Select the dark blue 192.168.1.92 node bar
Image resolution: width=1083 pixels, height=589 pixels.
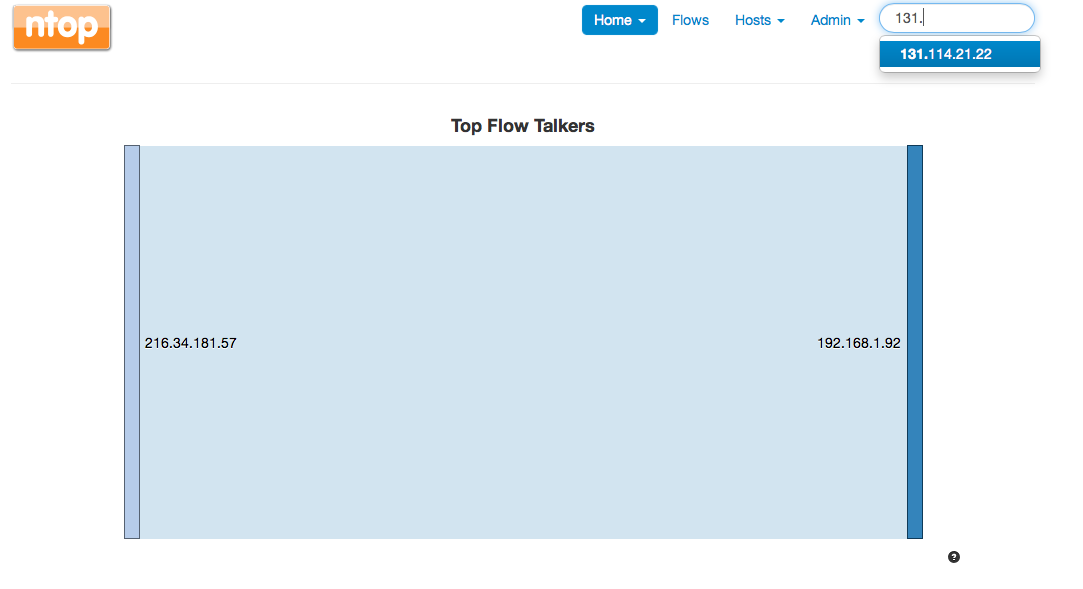pos(914,342)
